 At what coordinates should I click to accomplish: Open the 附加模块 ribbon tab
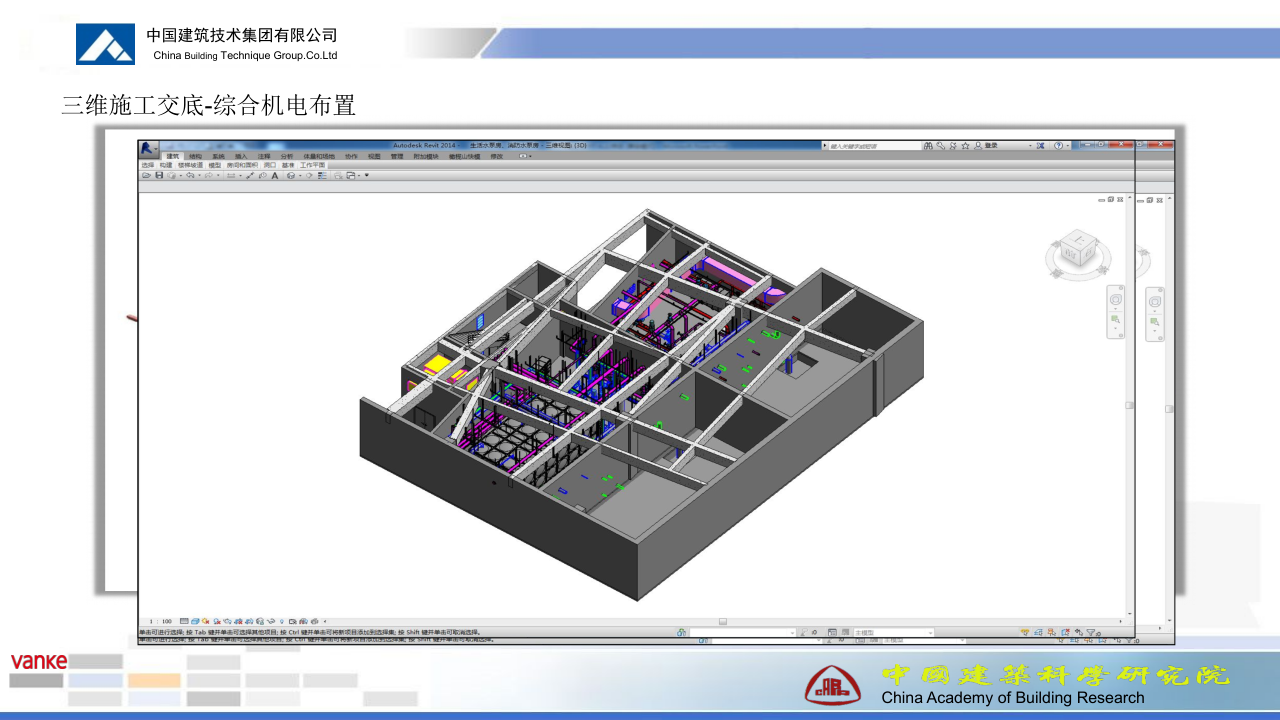click(x=425, y=156)
